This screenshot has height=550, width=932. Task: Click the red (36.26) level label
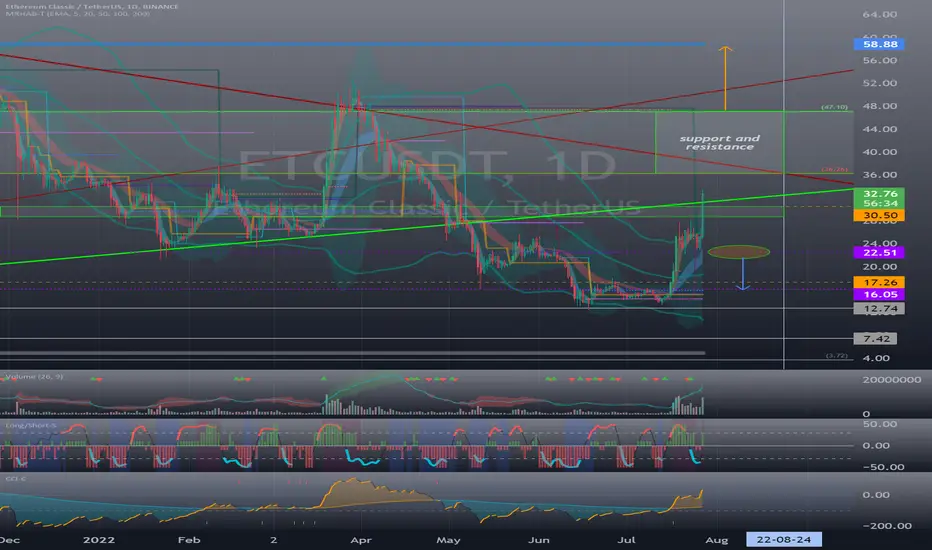tap(835, 169)
